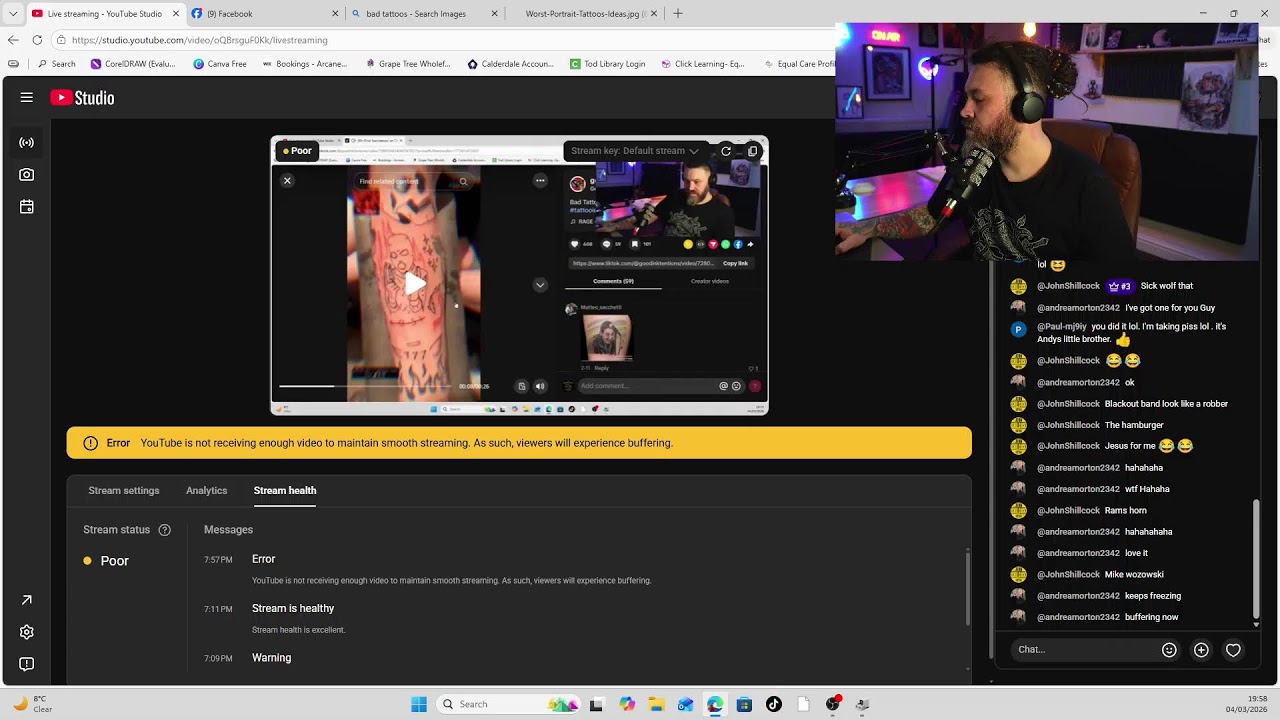1280x720 pixels.
Task: Open Outlook from the taskbar
Action: (x=685, y=704)
